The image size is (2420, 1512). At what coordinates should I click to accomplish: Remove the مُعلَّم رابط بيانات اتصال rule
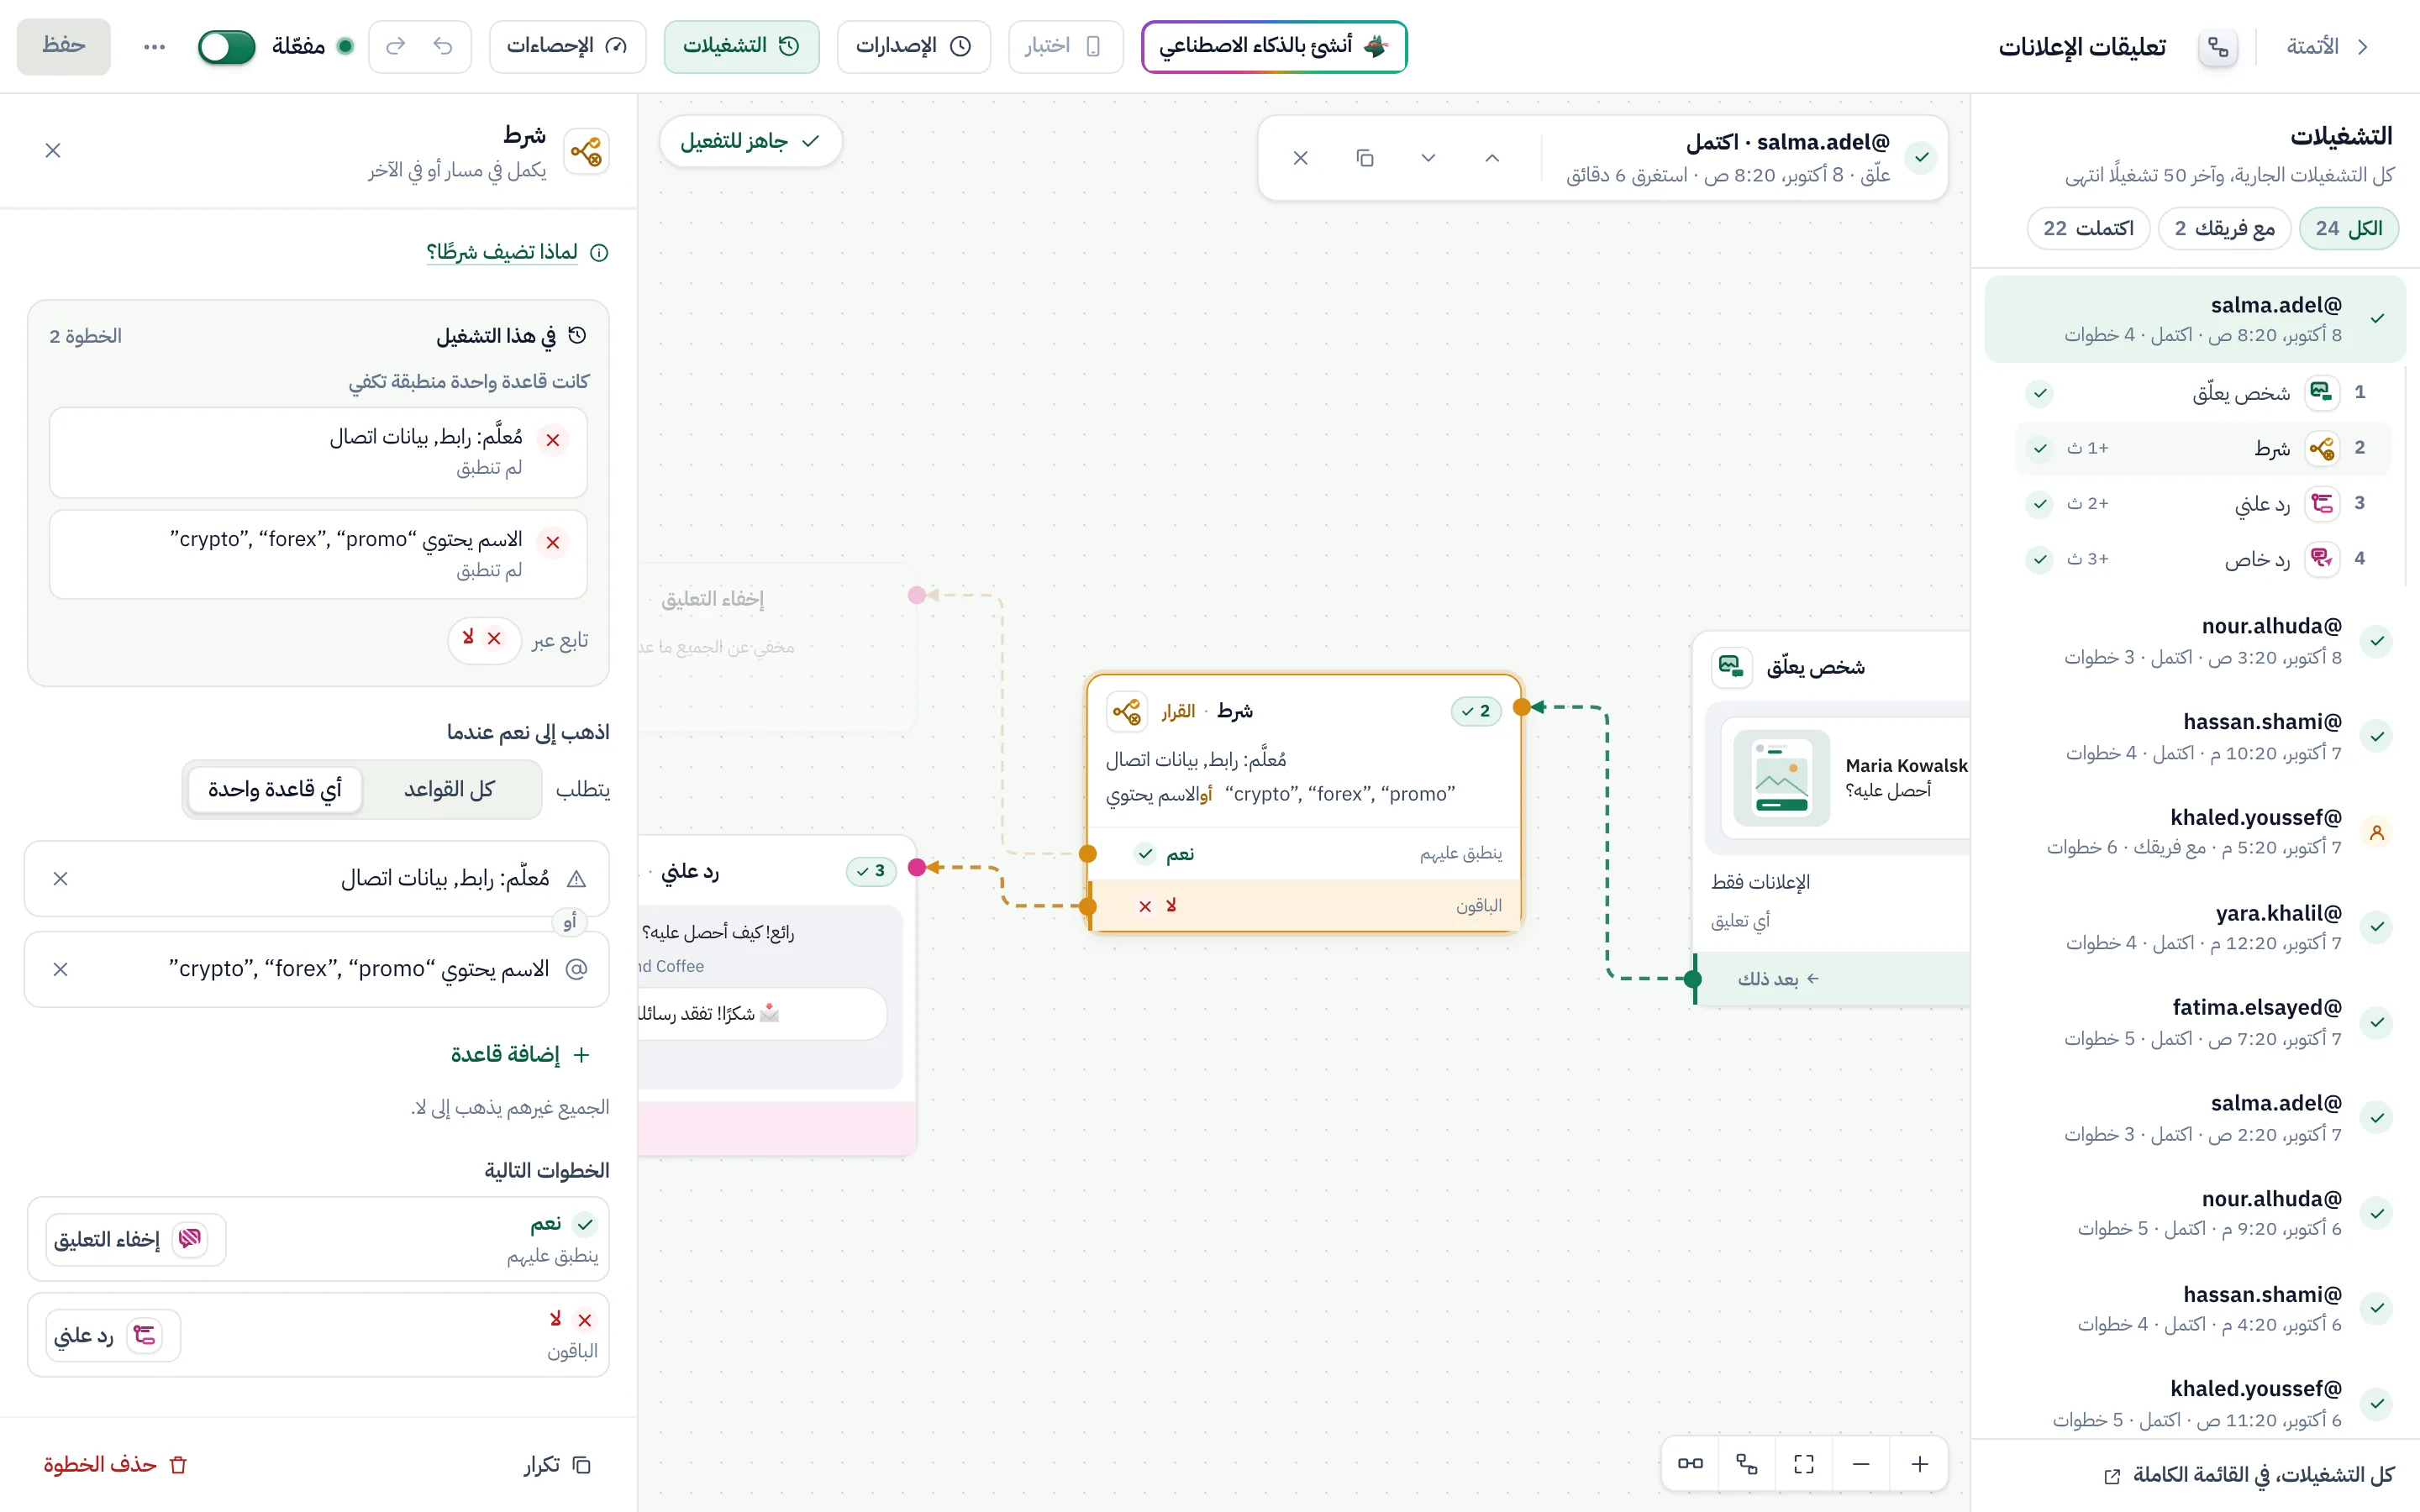60,879
